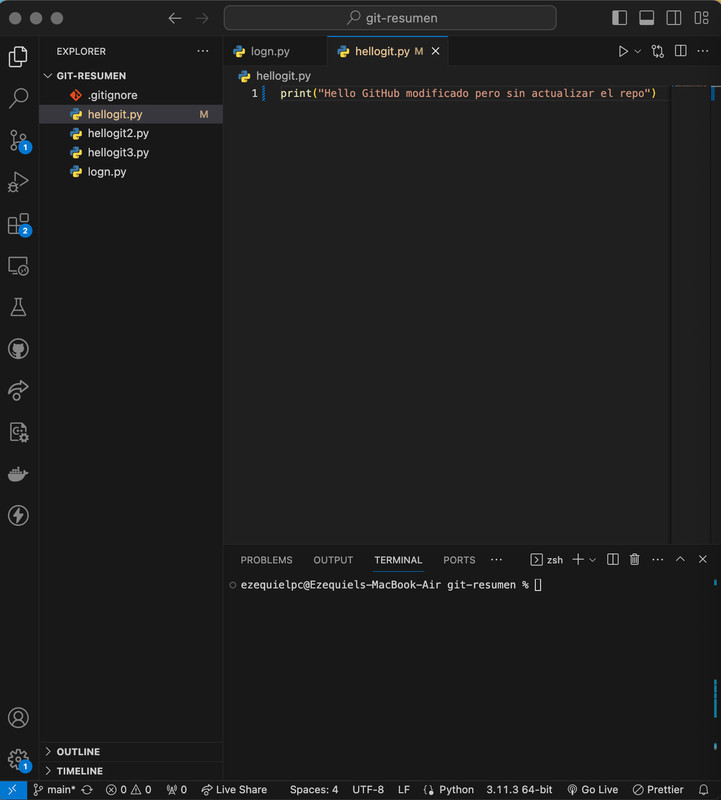
Task: Open Source Control view with 1 change
Action: tap(18, 140)
